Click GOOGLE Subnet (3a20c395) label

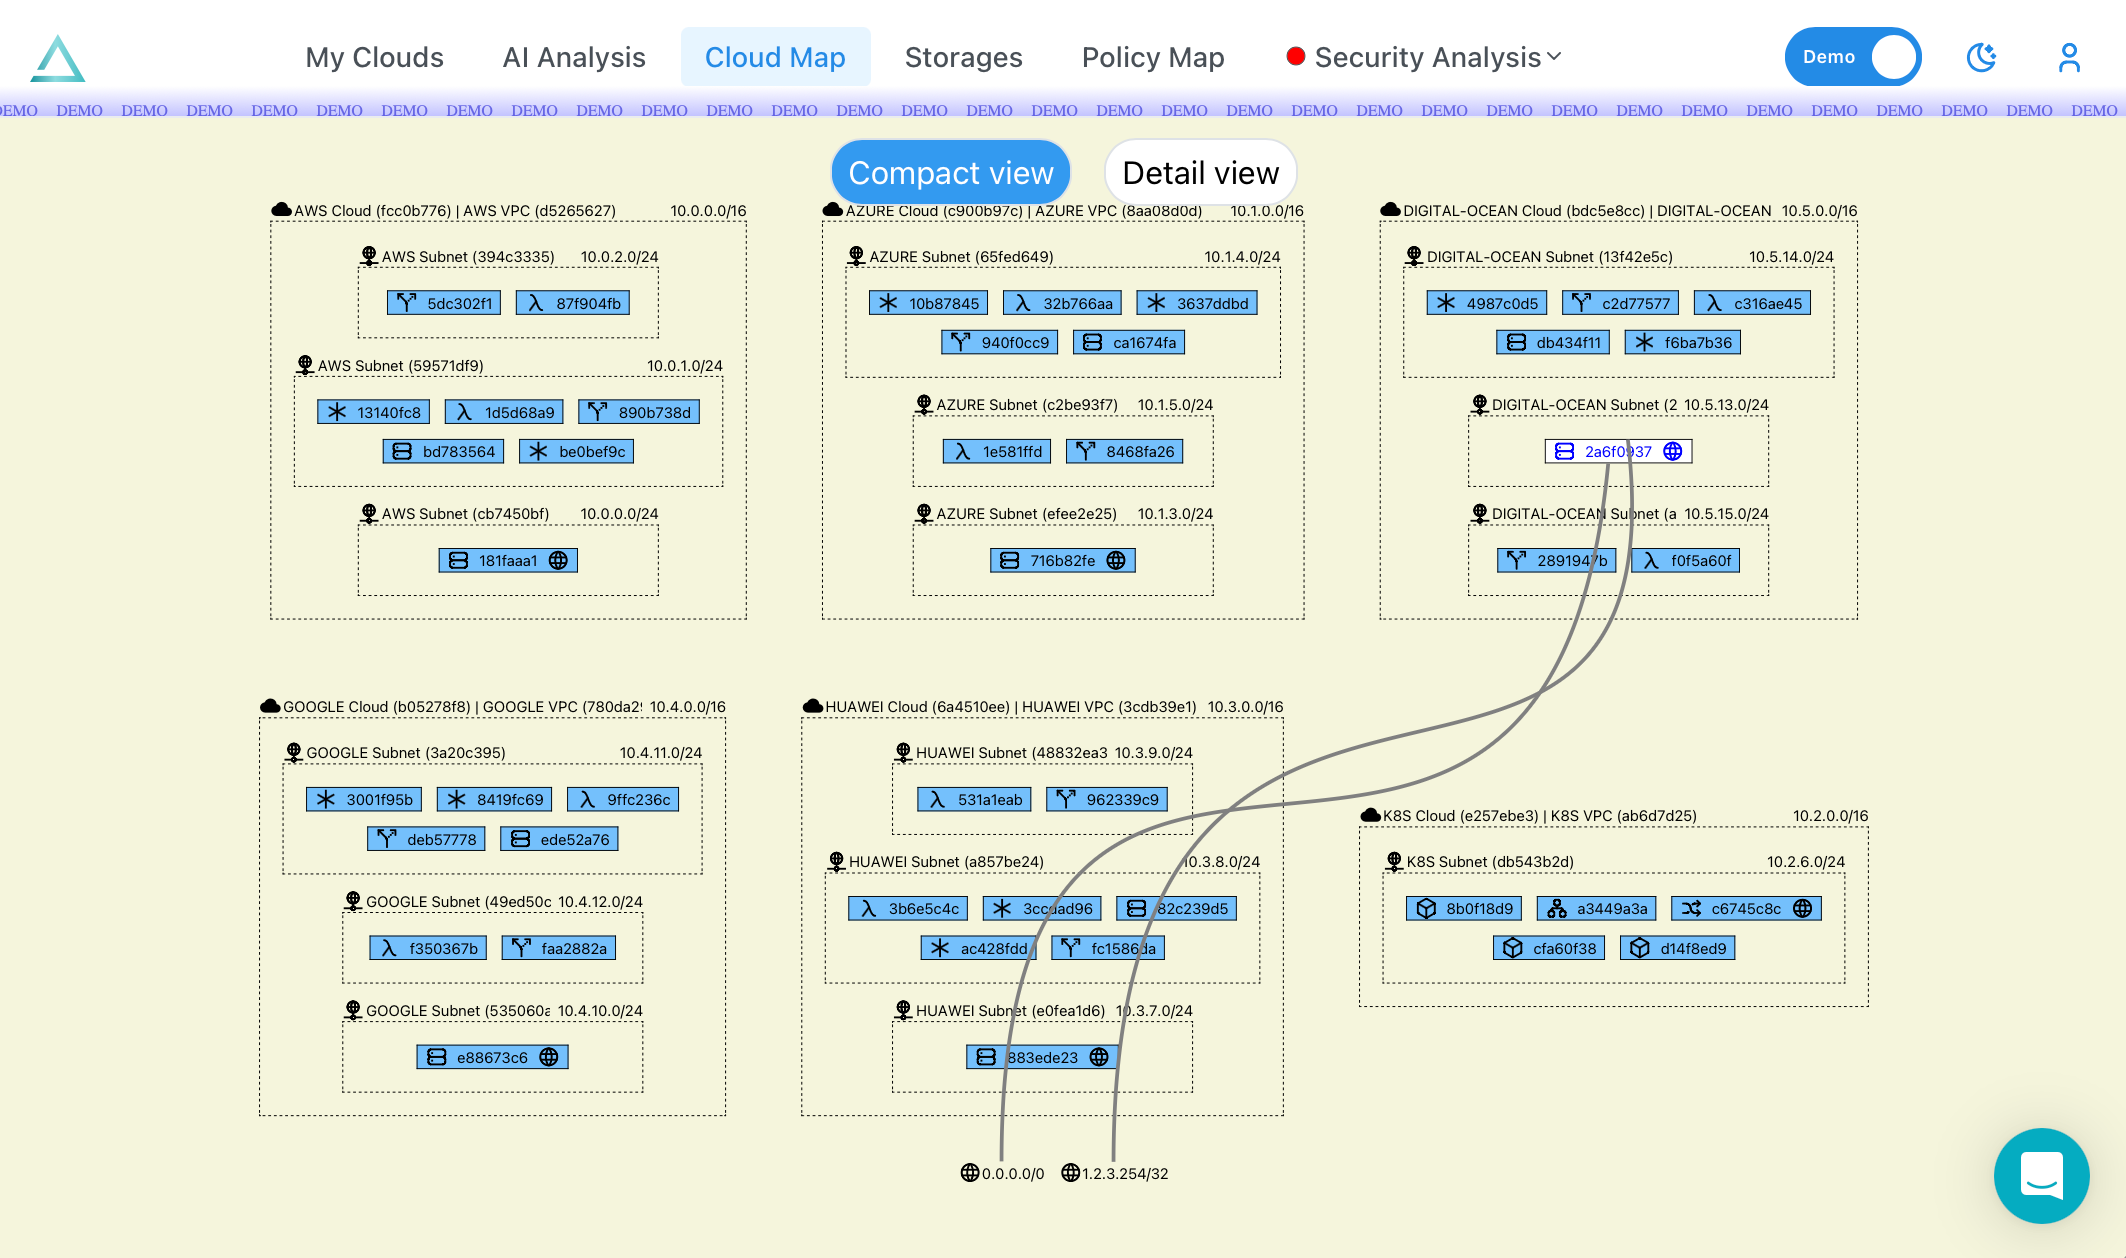(x=406, y=753)
